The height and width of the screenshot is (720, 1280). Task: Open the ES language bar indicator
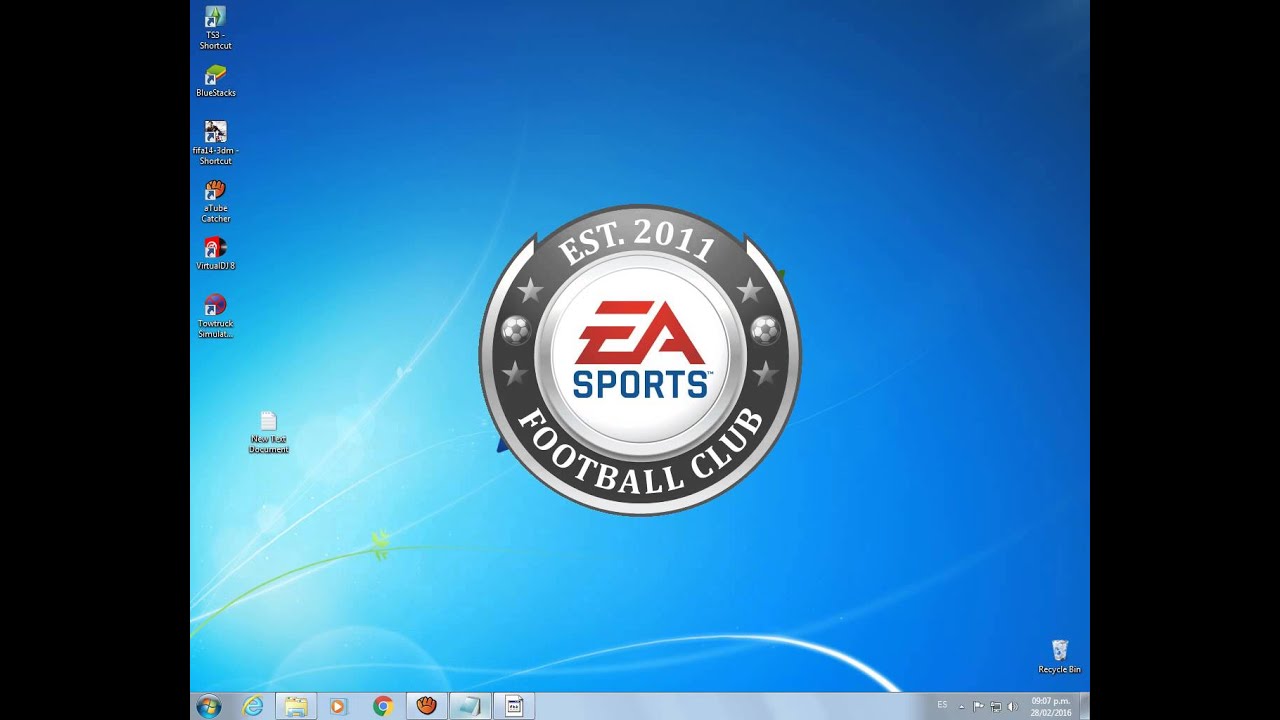[x=942, y=706]
